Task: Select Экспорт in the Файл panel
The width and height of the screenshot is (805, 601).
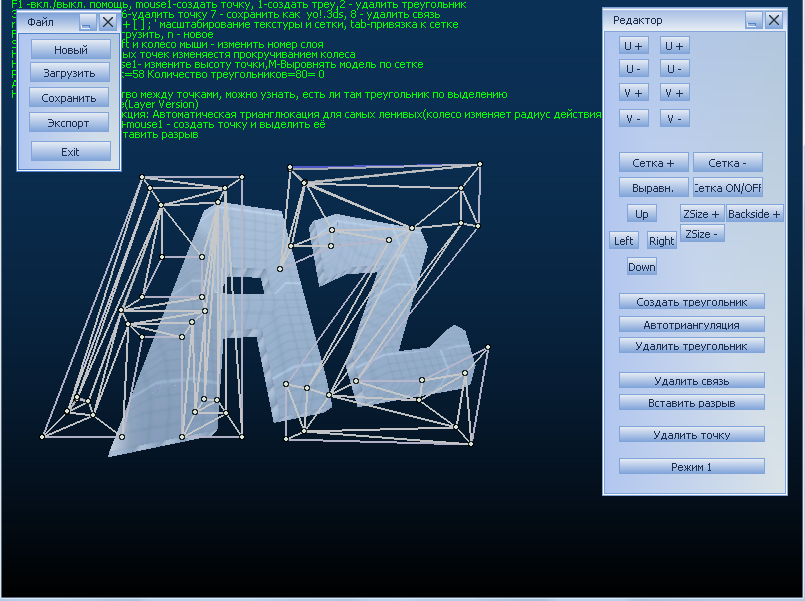Action: (x=70, y=123)
